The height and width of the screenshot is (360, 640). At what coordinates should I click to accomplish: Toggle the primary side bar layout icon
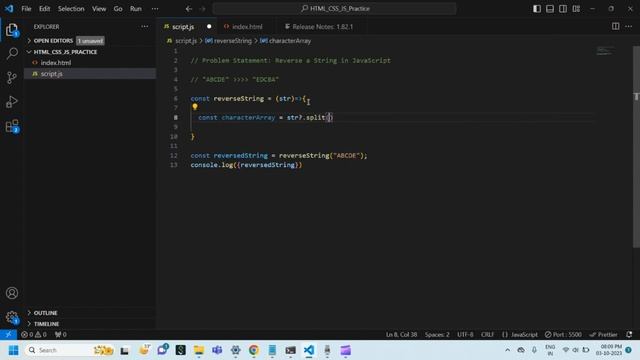[x=537, y=9]
